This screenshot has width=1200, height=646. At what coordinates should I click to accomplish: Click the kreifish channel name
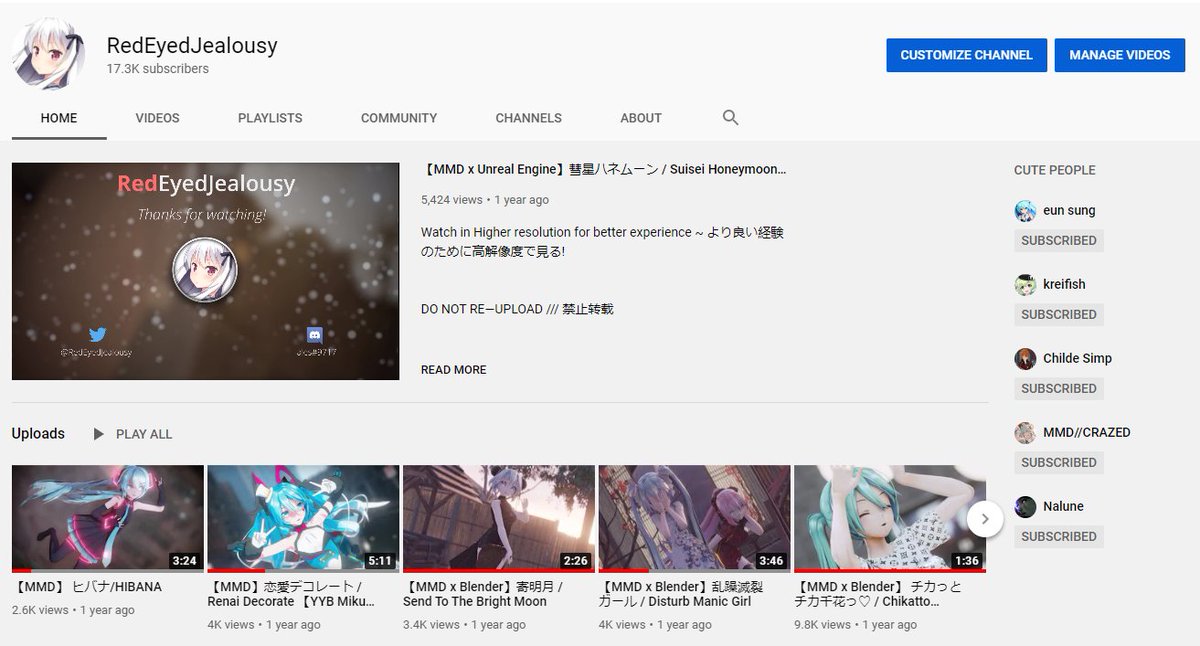[1064, 285]
